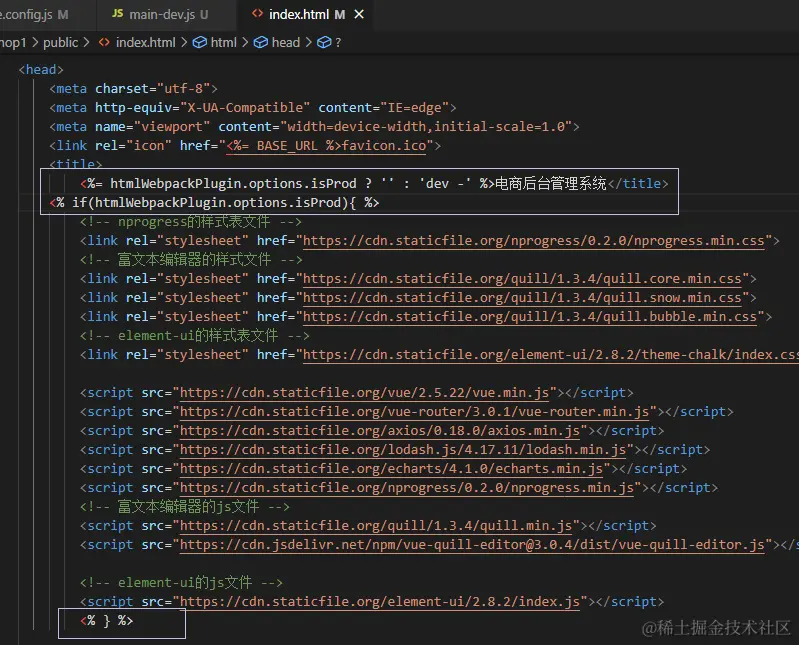
Task: Open the vue-quill-editor.js jsdelivr link
Action: click(472, 545)
